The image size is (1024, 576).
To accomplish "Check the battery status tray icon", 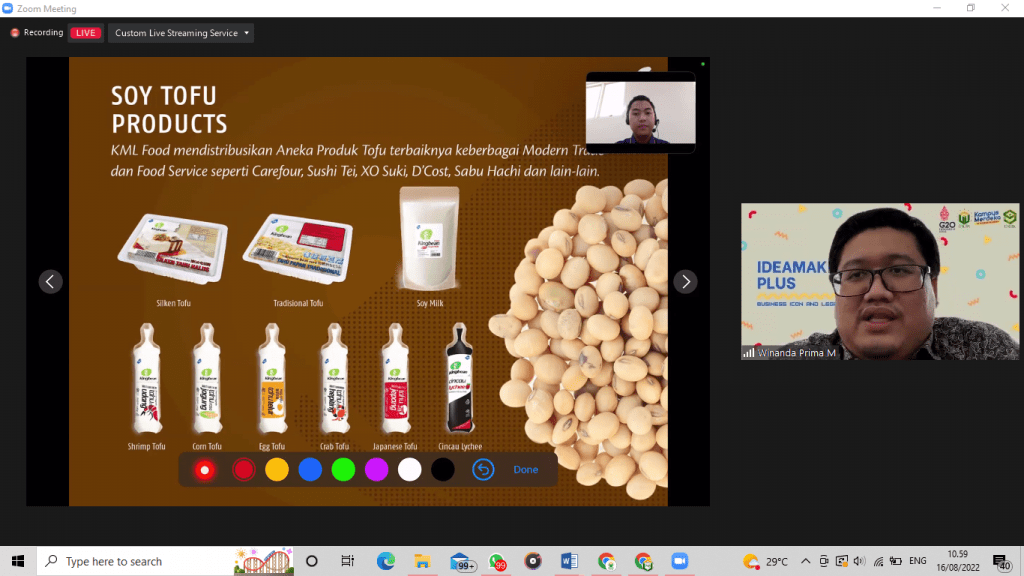I will pyautogui.click(x=896, y=561).
